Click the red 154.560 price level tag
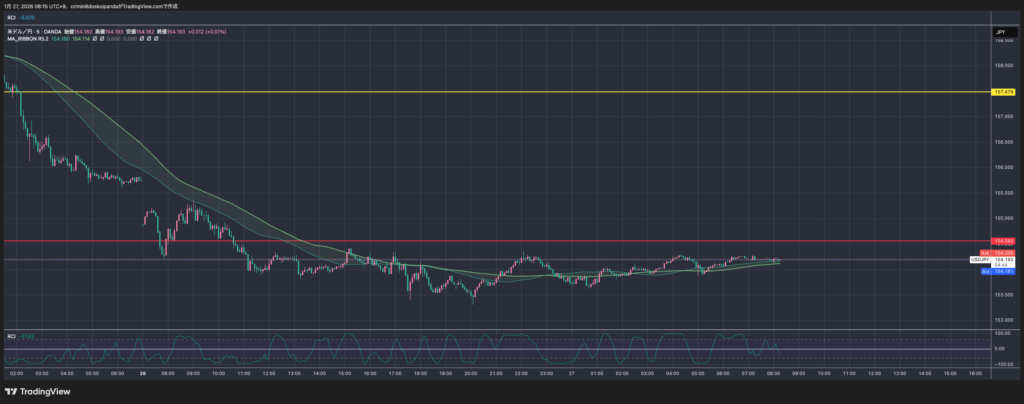The image size is (1024, 404). click(1003, 241)
